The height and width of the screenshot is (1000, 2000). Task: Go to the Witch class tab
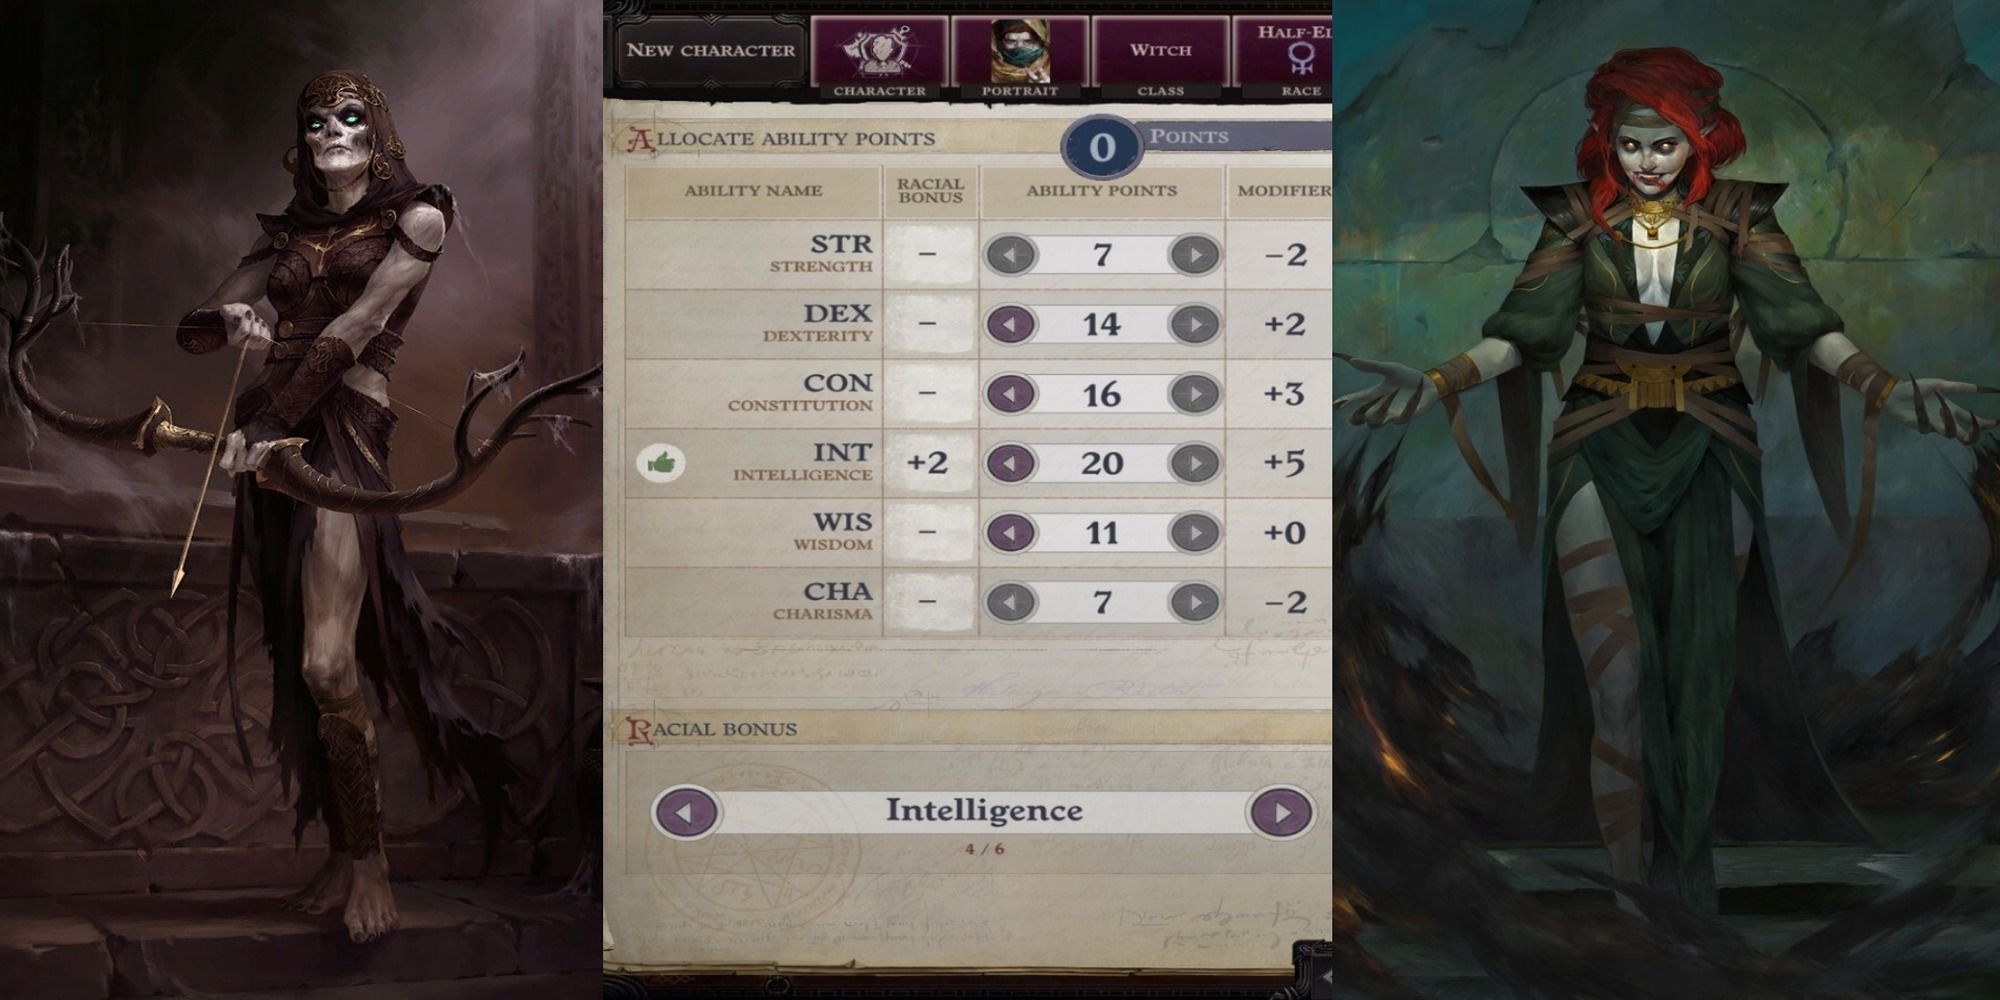coord(1160,57)
